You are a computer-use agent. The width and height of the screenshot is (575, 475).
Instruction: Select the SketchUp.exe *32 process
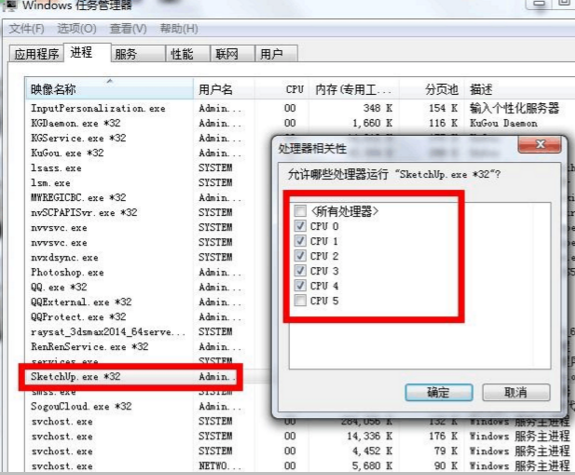coord(76,377)
